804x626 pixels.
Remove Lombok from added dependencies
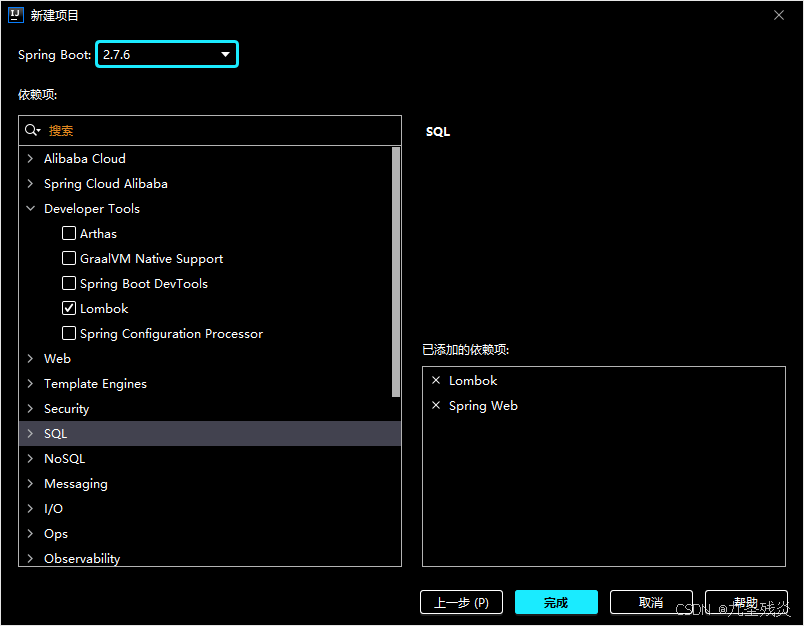coord(436,380)
